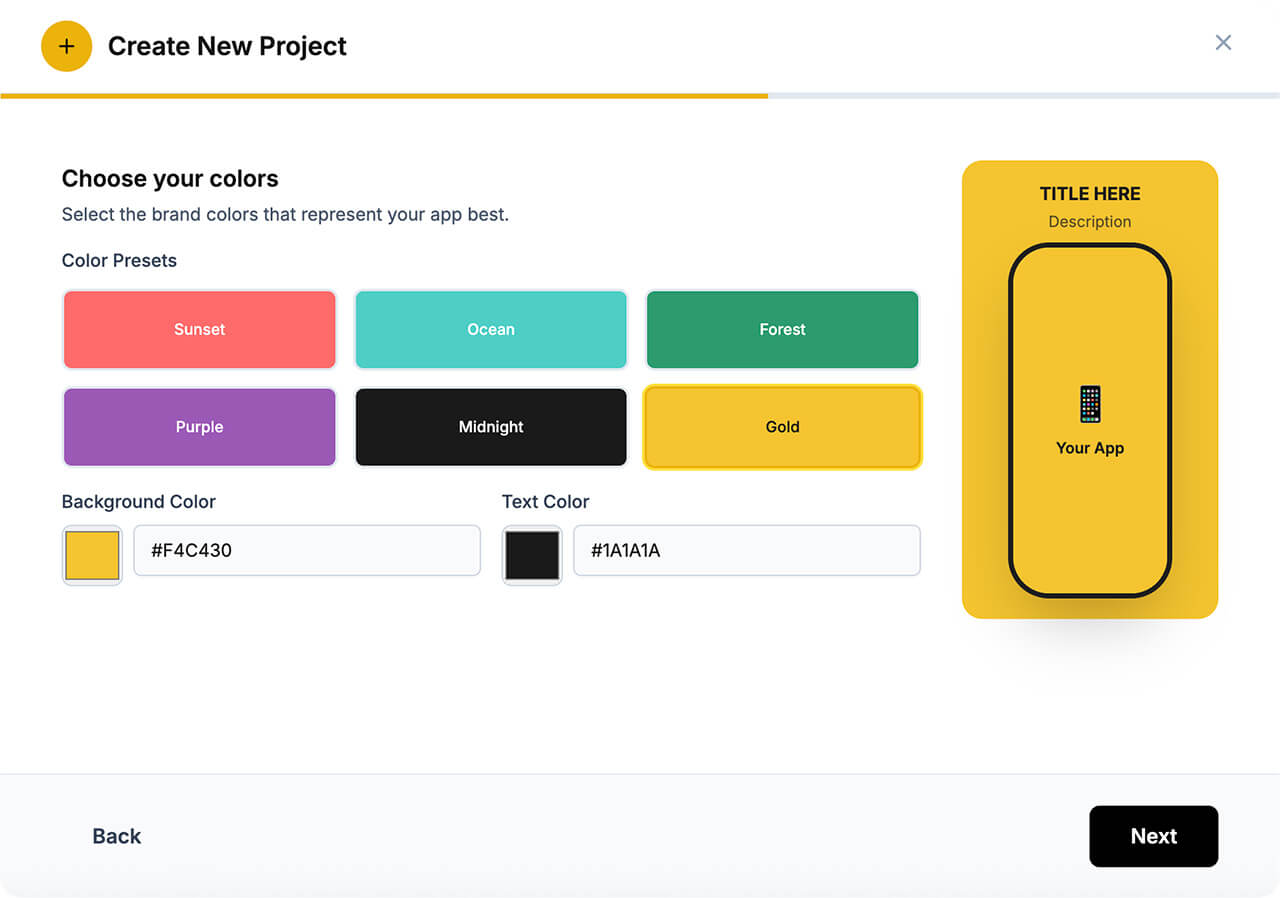Click the Description text in preview
This screenshot has width=1280, height=898.
(1089, 222)
